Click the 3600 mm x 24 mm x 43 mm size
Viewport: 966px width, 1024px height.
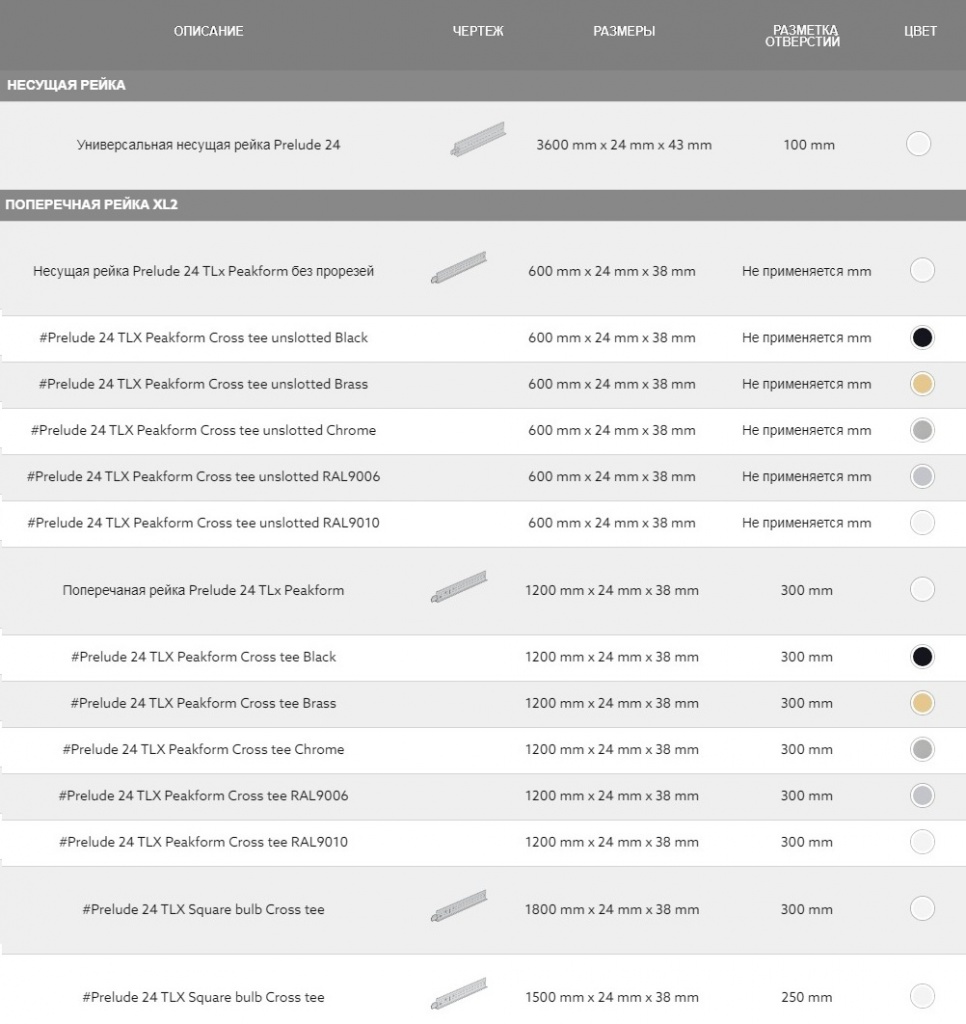(624, 145)
